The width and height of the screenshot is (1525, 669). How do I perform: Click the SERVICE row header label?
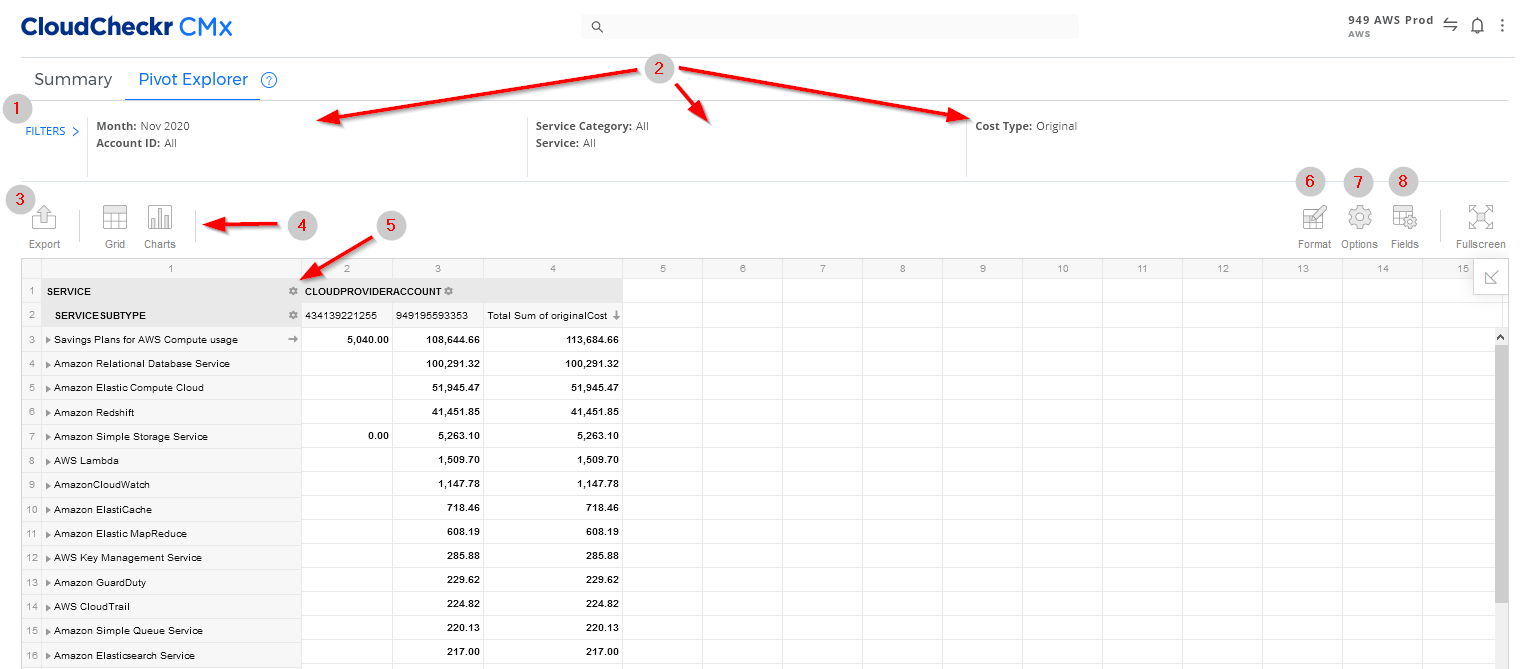pos(69,291)
